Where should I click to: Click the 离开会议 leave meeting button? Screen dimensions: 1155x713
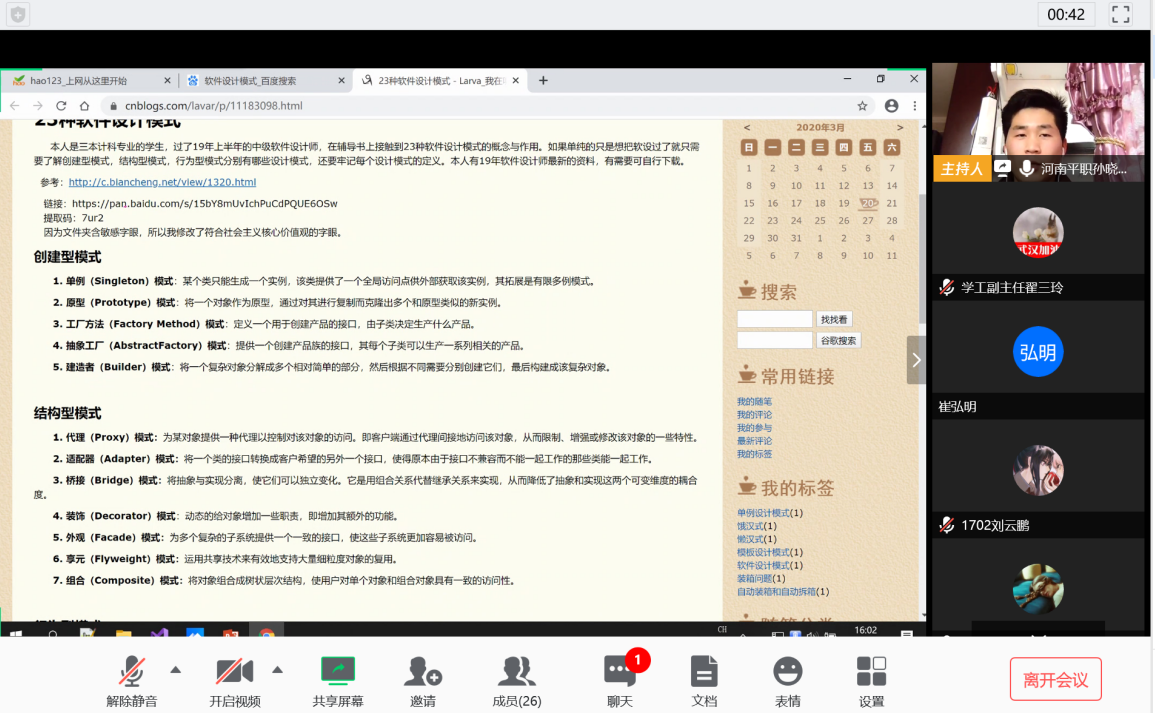(1056, 679)
